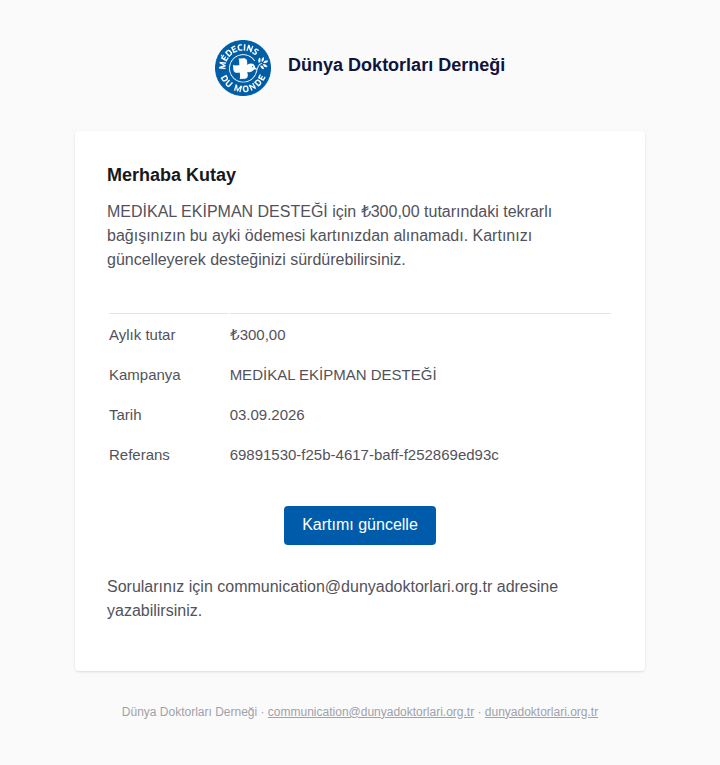Image resolution: width=720 pixels, height=765 pixels.
Task: Click the email address in the Sorularınız sentence
Action: coord(355,586)
